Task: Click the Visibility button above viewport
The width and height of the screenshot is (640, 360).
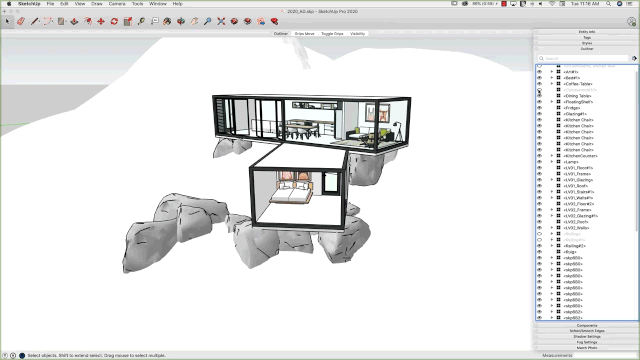Action: 357,33
